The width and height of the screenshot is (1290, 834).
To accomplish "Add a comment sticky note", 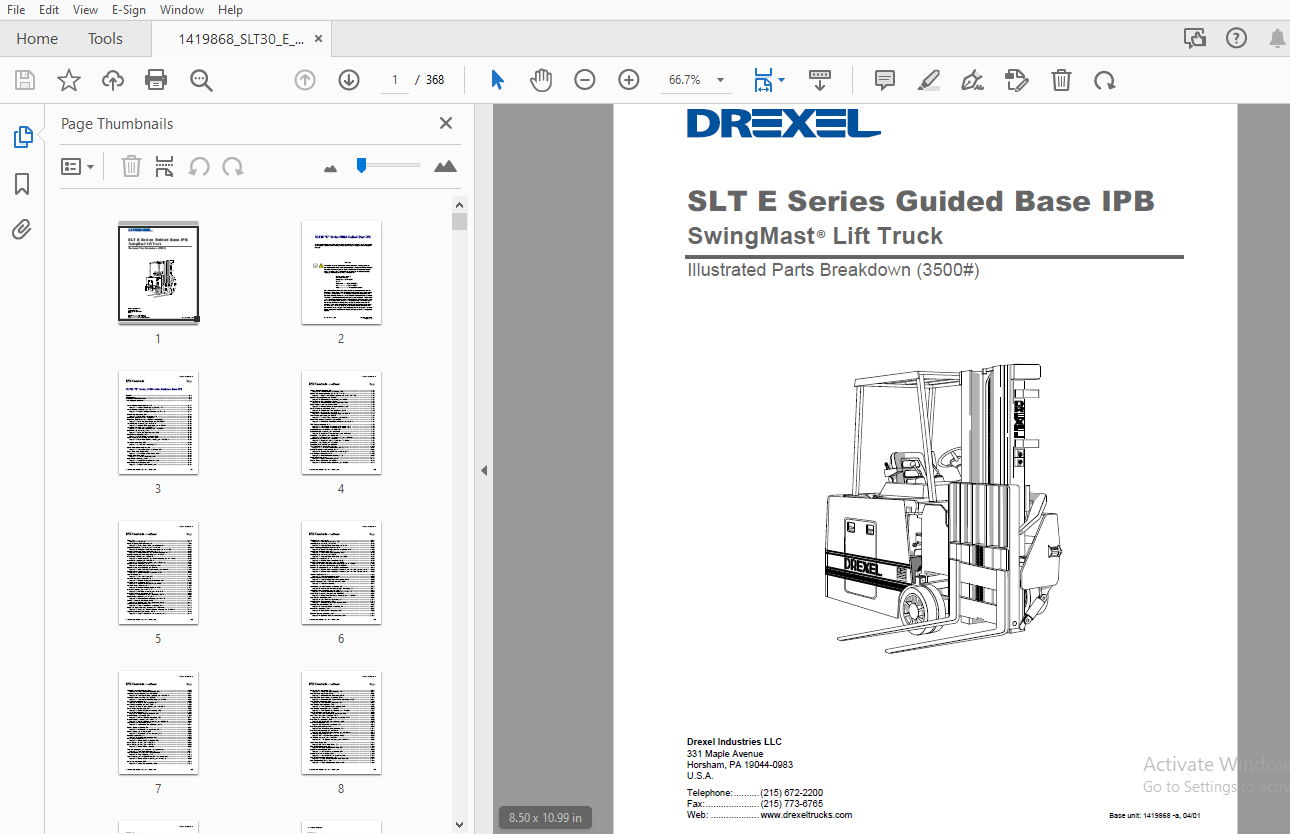I will pos(885,80).
